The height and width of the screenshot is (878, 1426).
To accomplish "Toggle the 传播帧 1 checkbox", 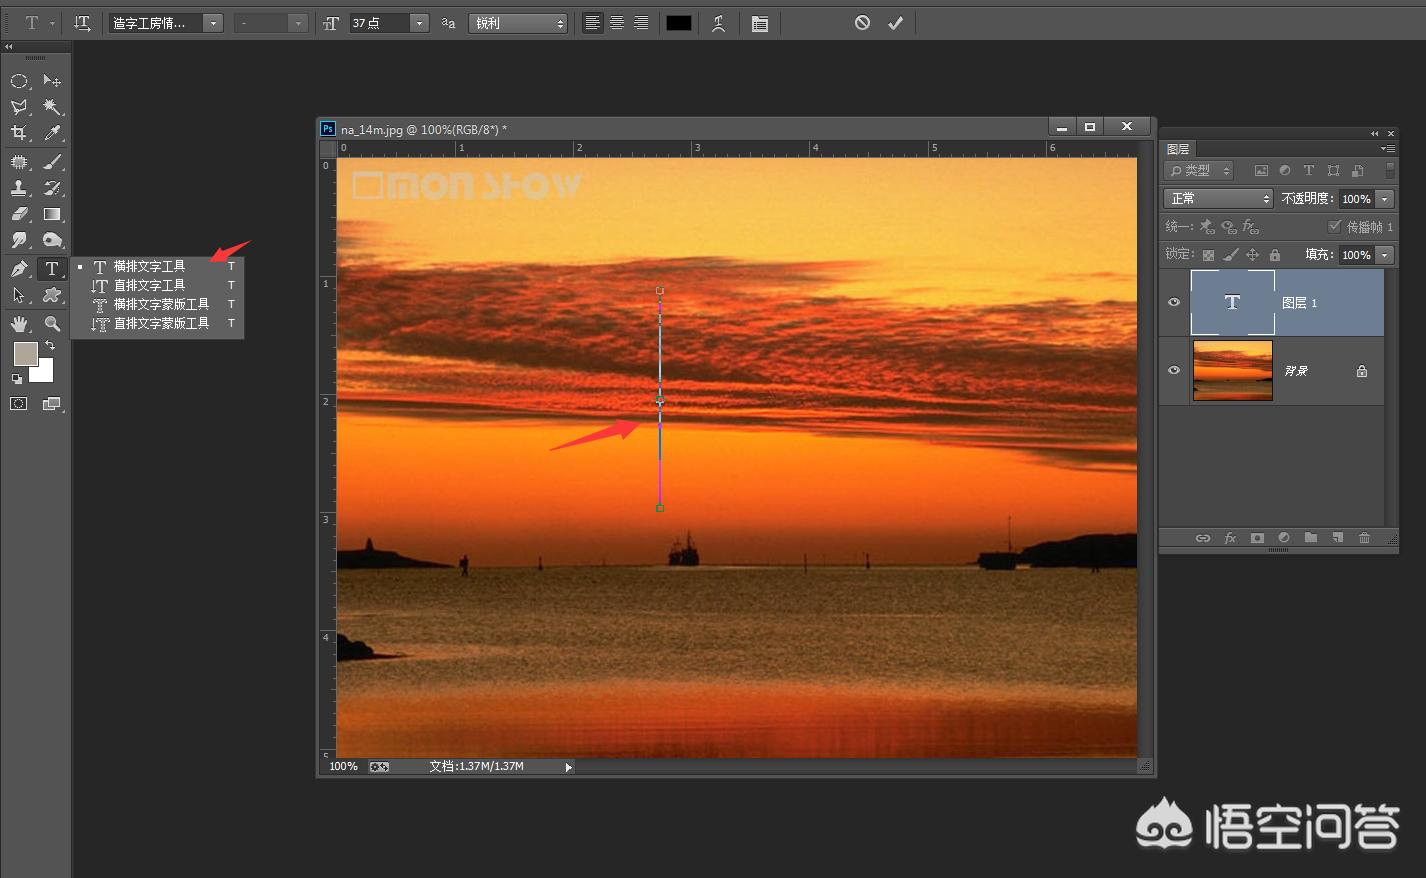I will 1334,227.
